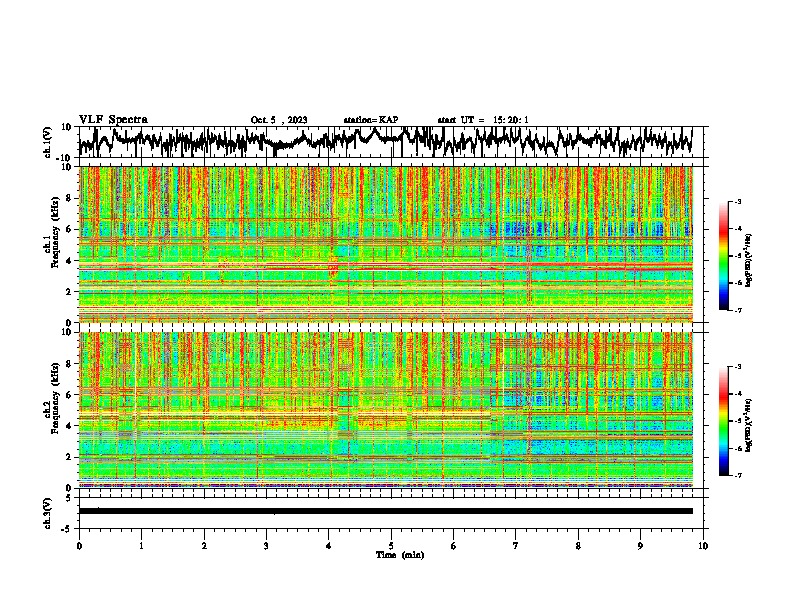This screenshot has height=612, width=792.
Task: Click the "VLF Spectra" plot title
Action: pos(113,120)
